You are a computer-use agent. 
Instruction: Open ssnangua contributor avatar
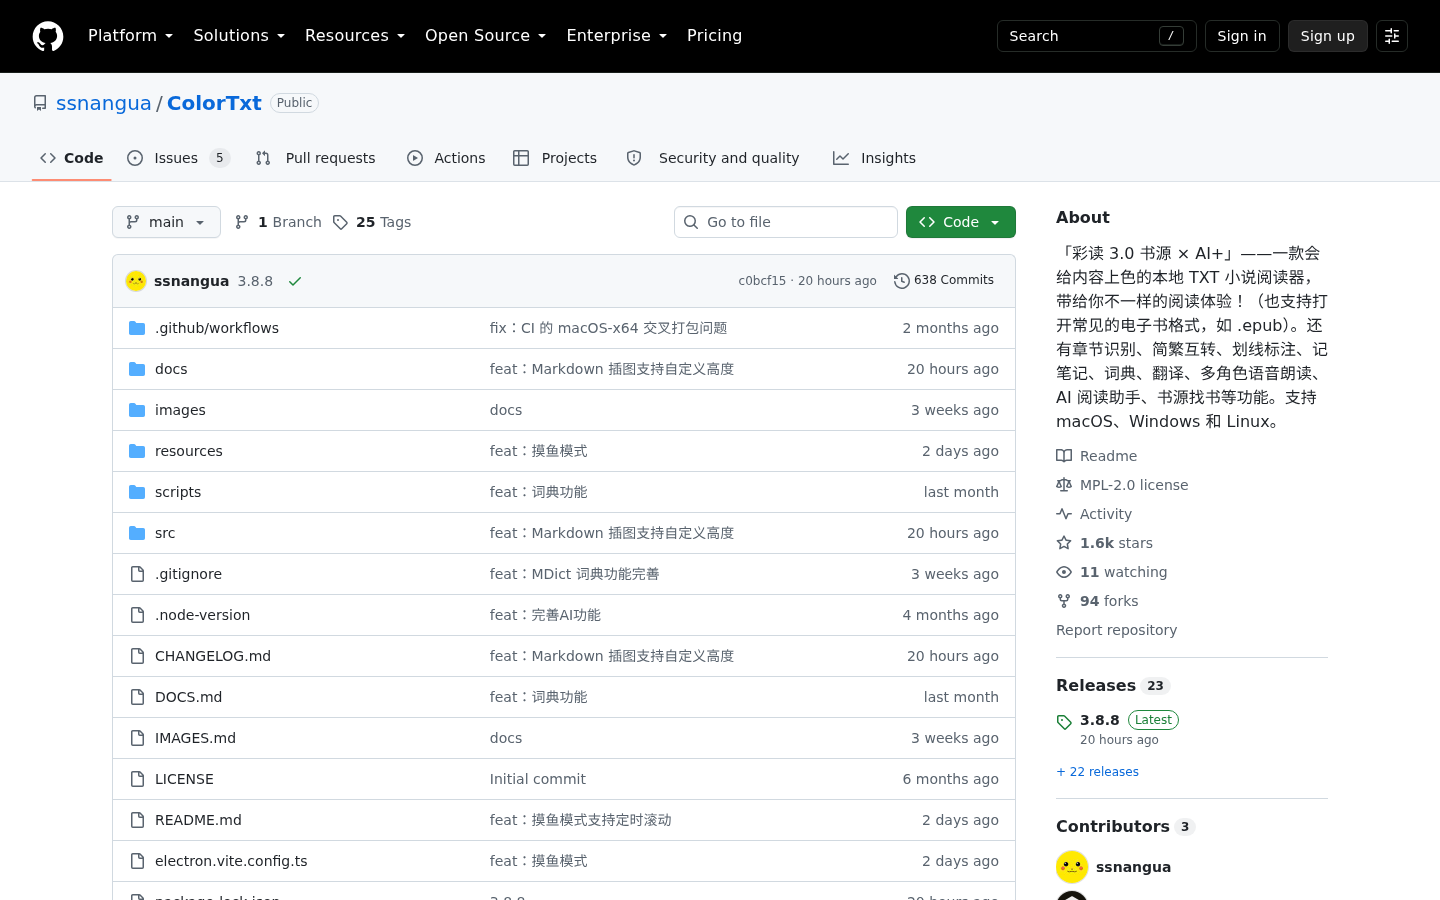coord(1072,867)
